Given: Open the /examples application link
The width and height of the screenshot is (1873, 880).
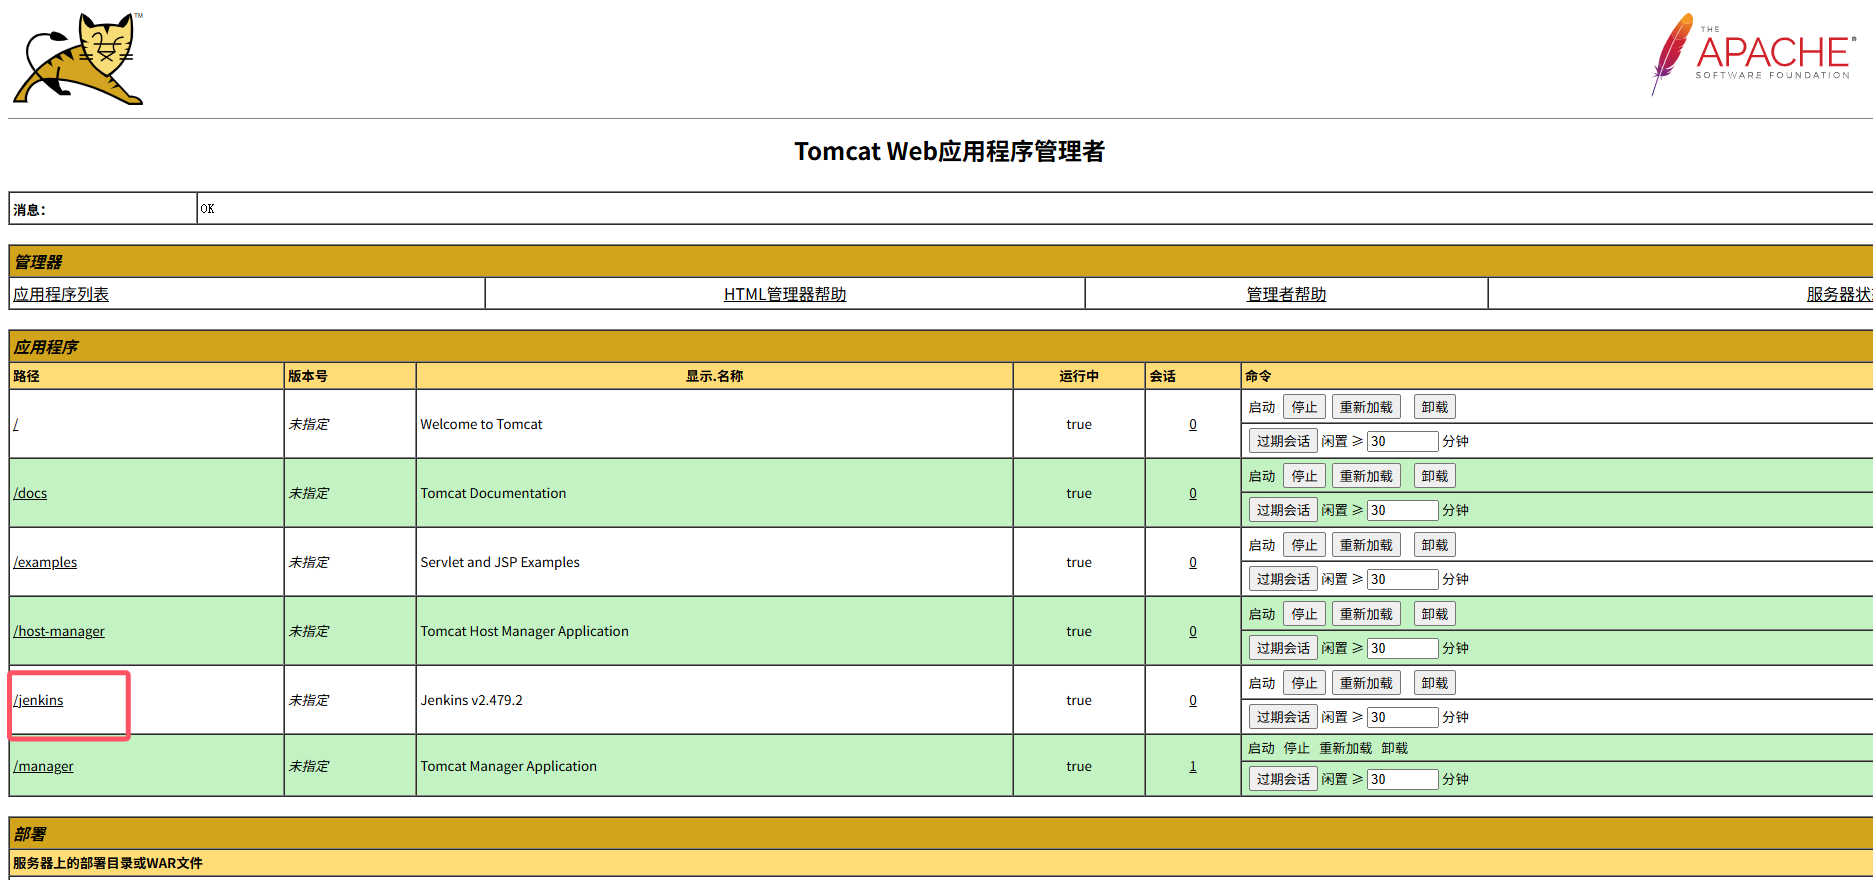Looking at the screenshot, I should click(x=45, y=562).
